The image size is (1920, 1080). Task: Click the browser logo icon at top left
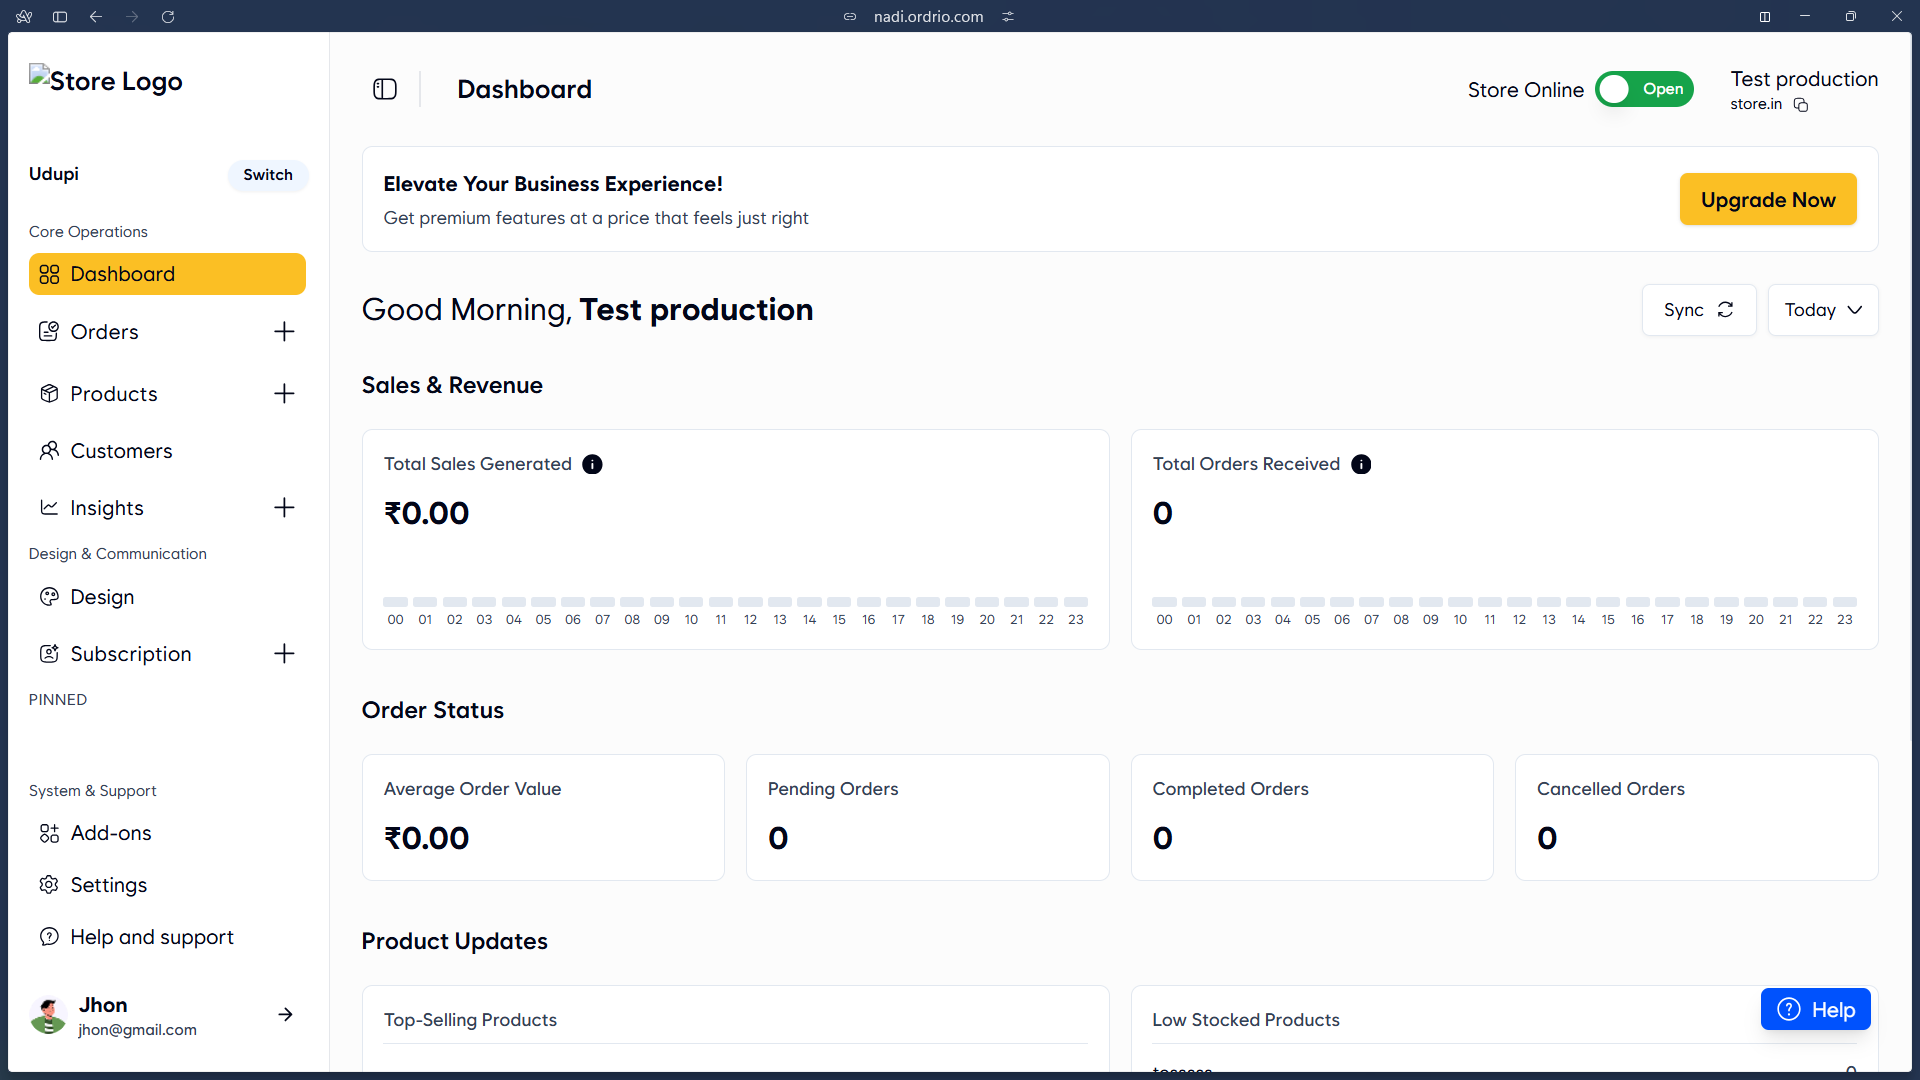pyautogui.click(x=24, y=17)
